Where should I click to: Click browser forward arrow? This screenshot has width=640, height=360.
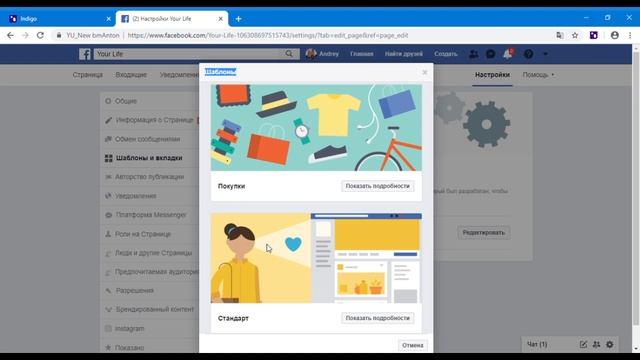[25, 36]
